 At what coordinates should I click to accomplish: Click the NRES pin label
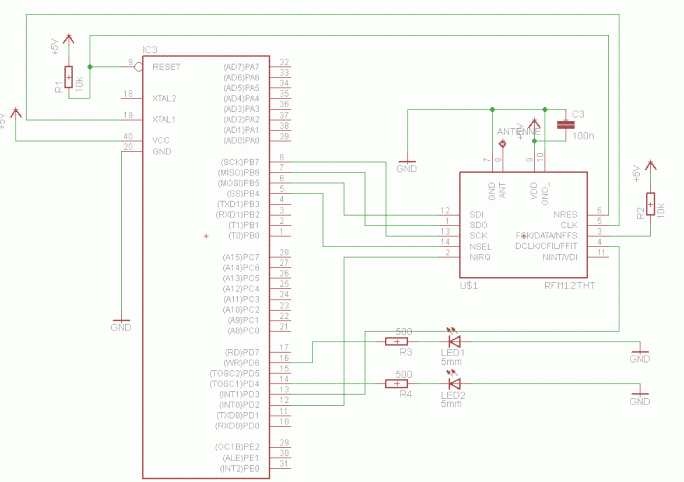[x=565, y=215]
